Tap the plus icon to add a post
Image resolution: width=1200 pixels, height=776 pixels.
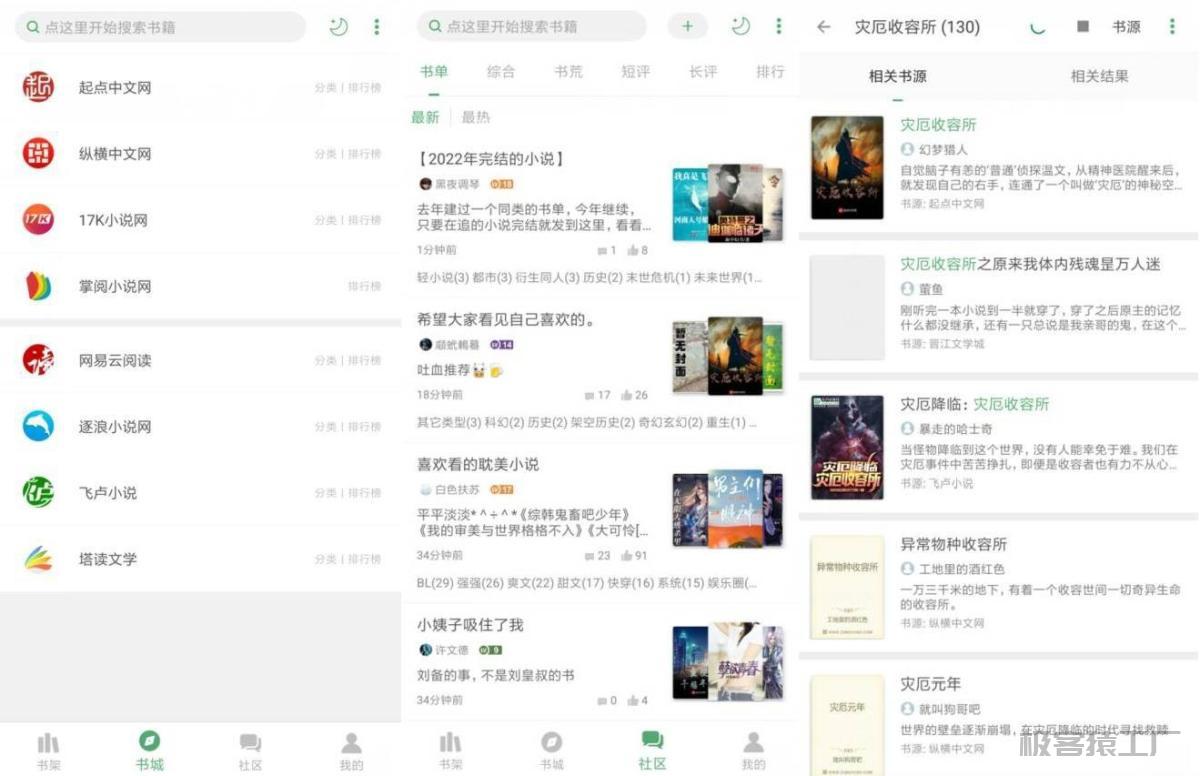tap(687, 27)
